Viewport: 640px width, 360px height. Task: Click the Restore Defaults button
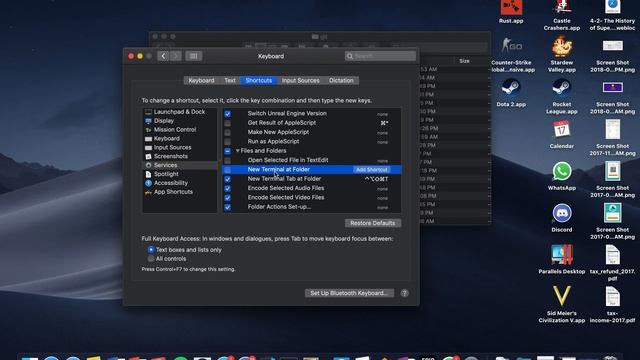click(373, 223)
